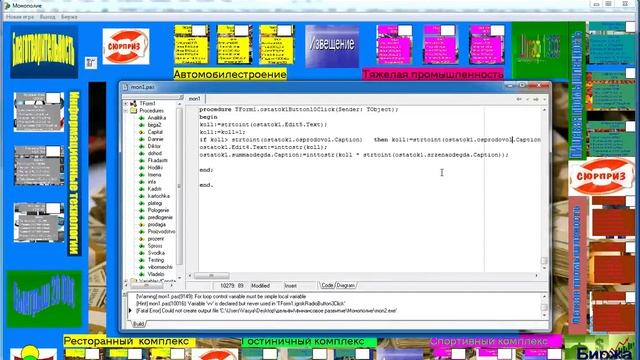640x360 pixels.
Task: Open the Testing procedure entry
Action: (x=156, y=260)
